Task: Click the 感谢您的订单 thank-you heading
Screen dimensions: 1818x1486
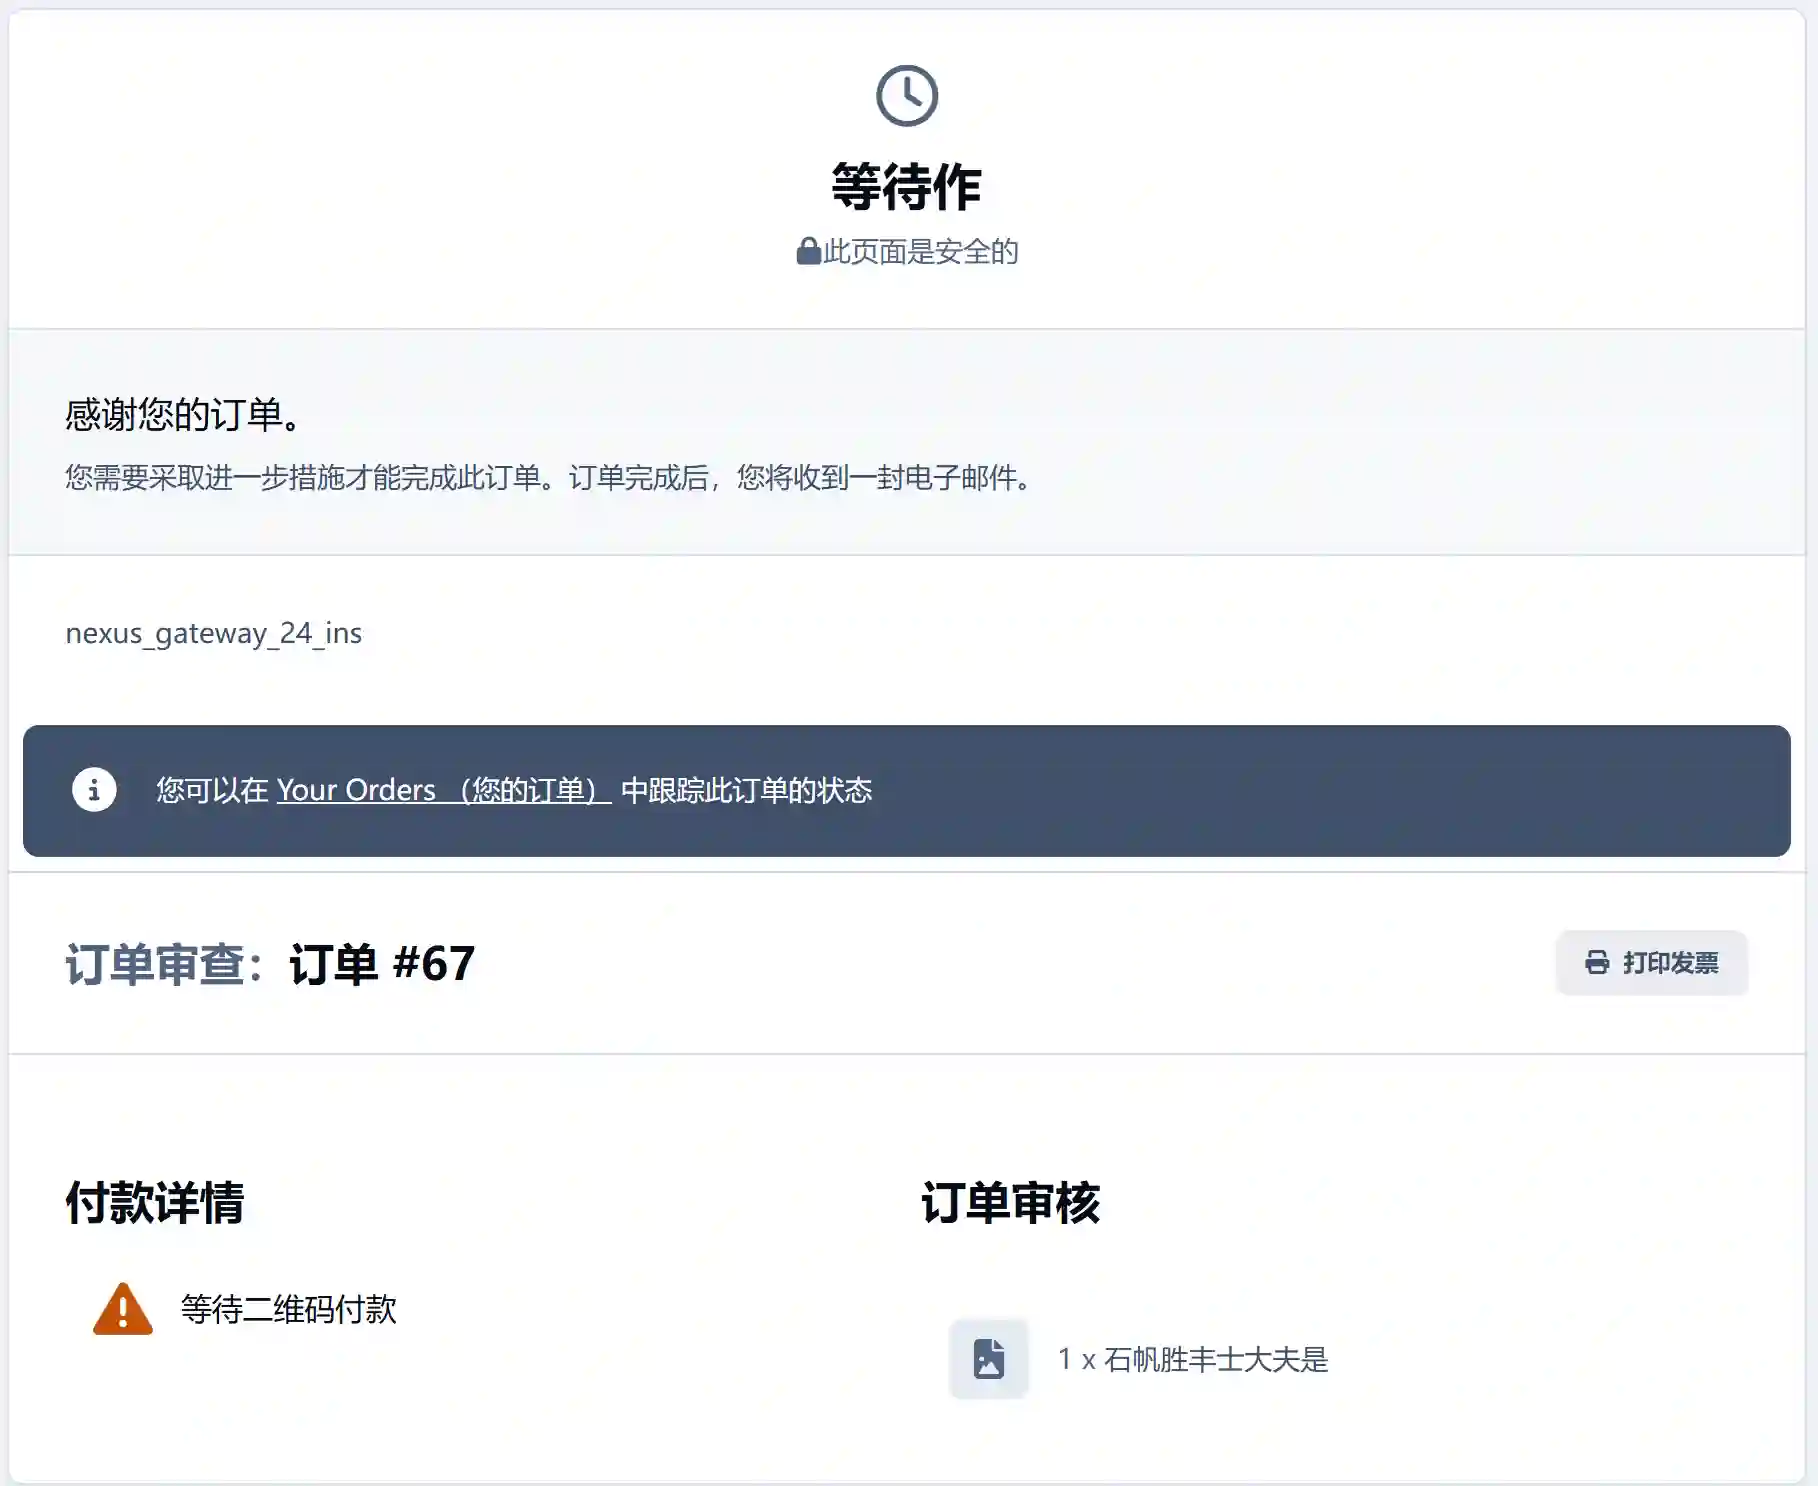Action: coord(183,414)
